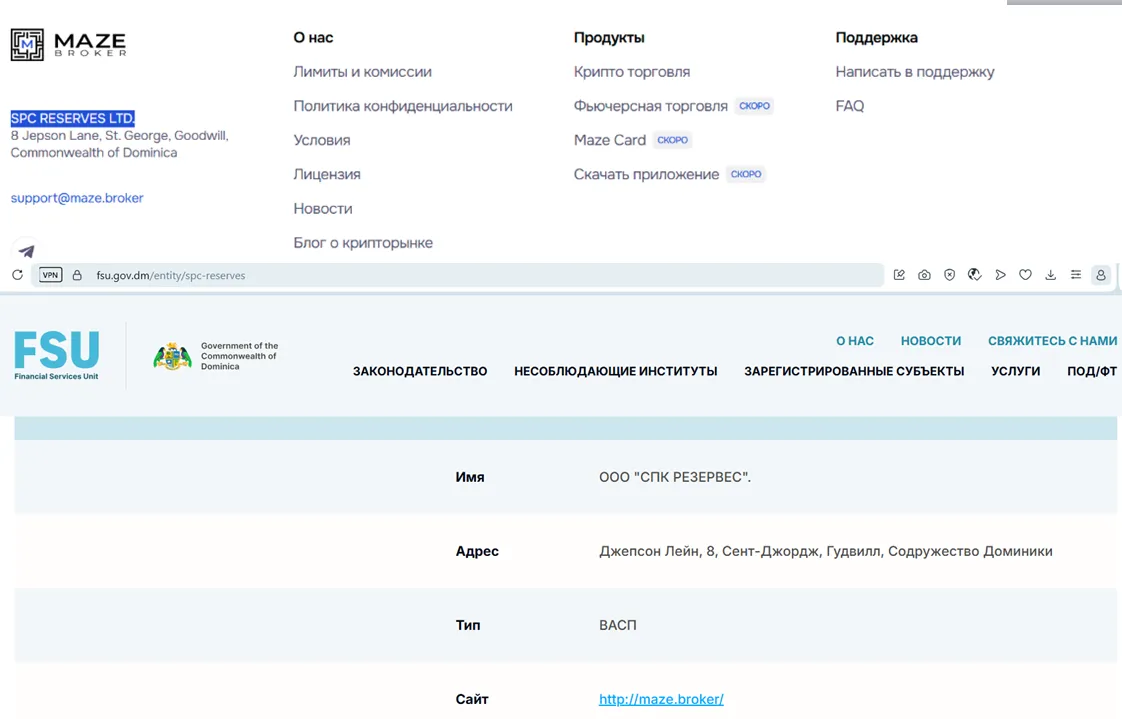Viewport: 1122px width, 719px height.
Task: Click the site lock security icon
Action: pos(77,275)
